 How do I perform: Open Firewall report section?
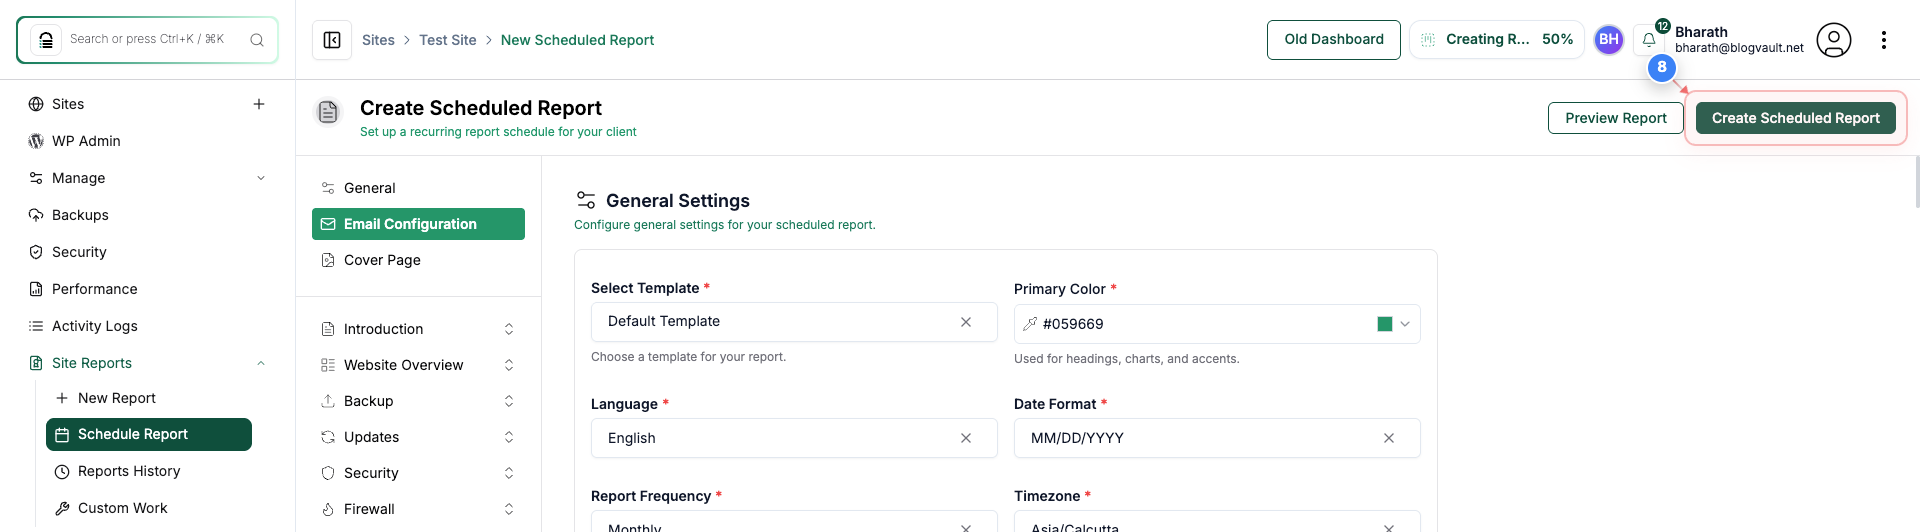(x=369, y=509)
